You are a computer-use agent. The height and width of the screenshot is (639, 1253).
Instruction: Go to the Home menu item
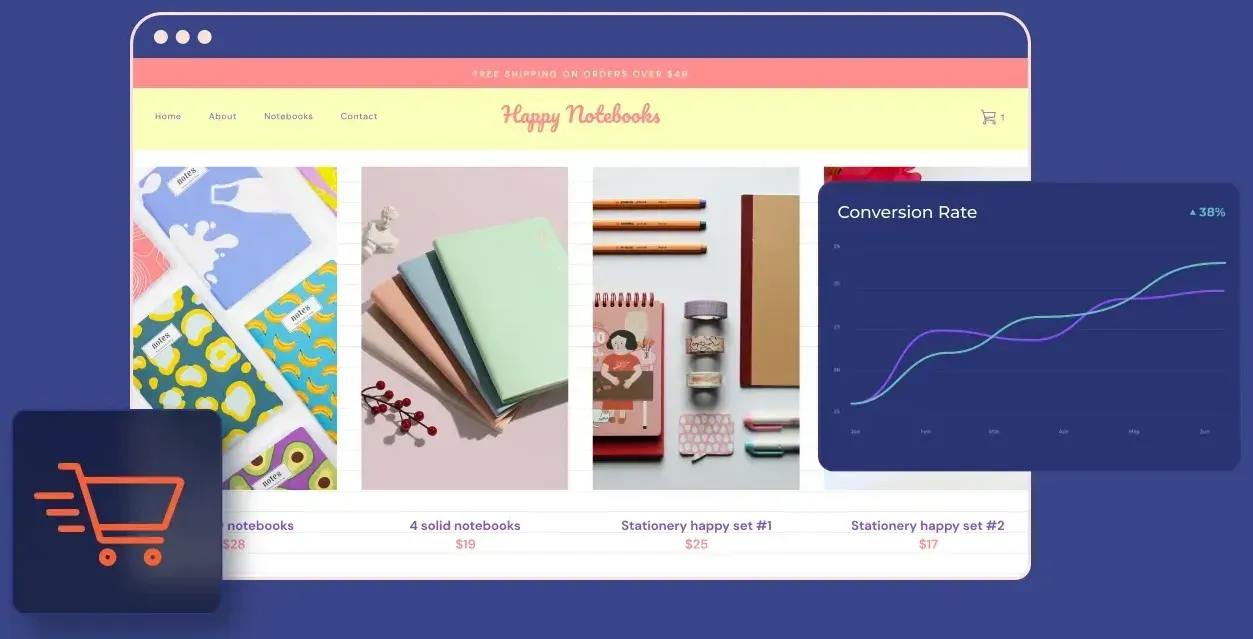[168, 116]
